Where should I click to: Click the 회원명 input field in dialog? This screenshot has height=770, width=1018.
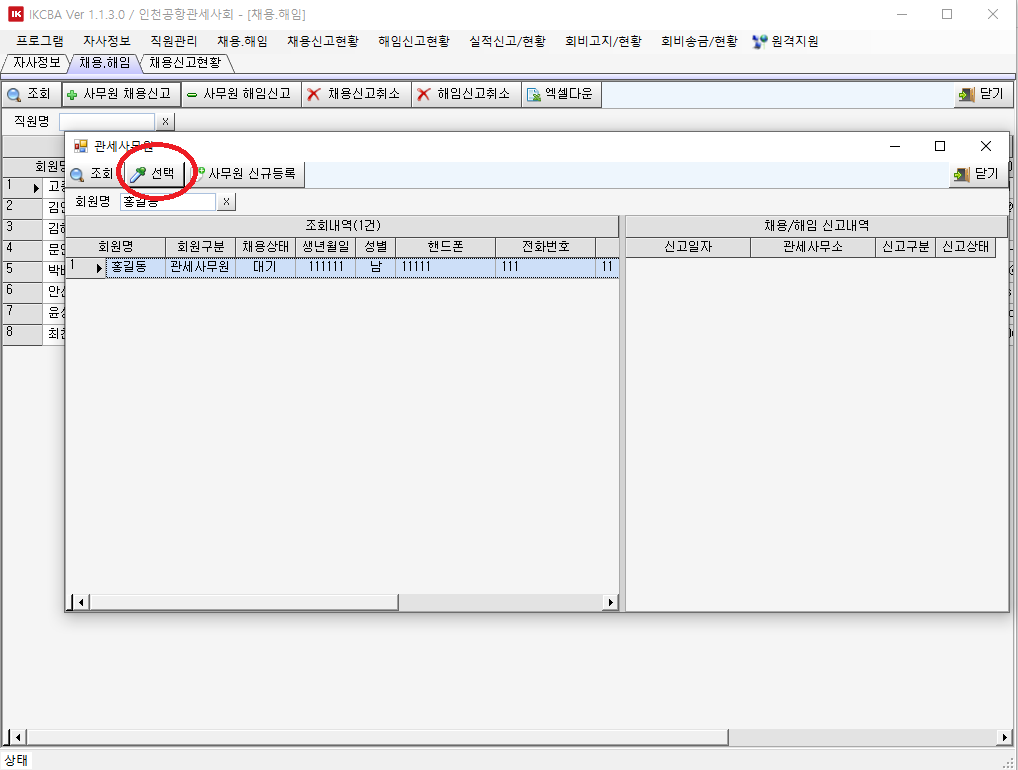click(x=167, y=202)
